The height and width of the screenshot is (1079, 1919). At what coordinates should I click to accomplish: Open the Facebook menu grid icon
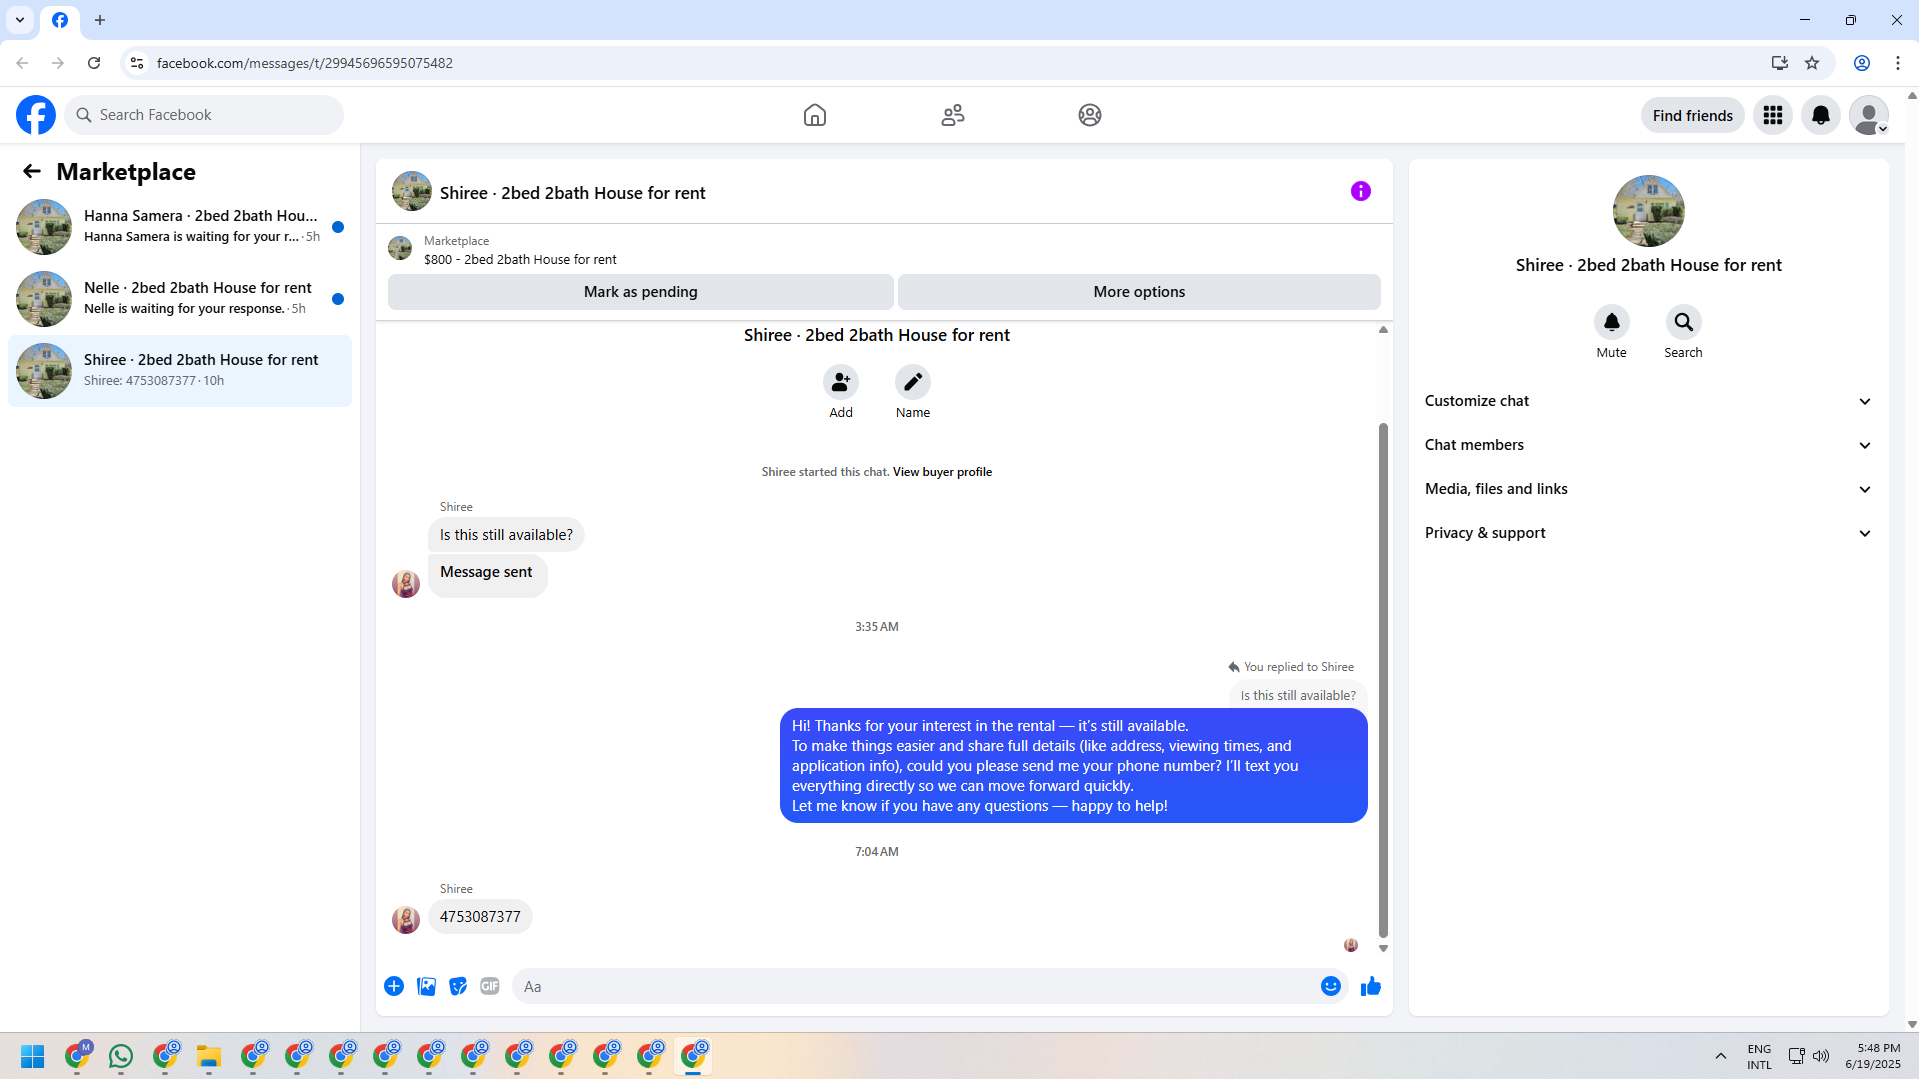pyautogui.click(x=1773, y=115)
